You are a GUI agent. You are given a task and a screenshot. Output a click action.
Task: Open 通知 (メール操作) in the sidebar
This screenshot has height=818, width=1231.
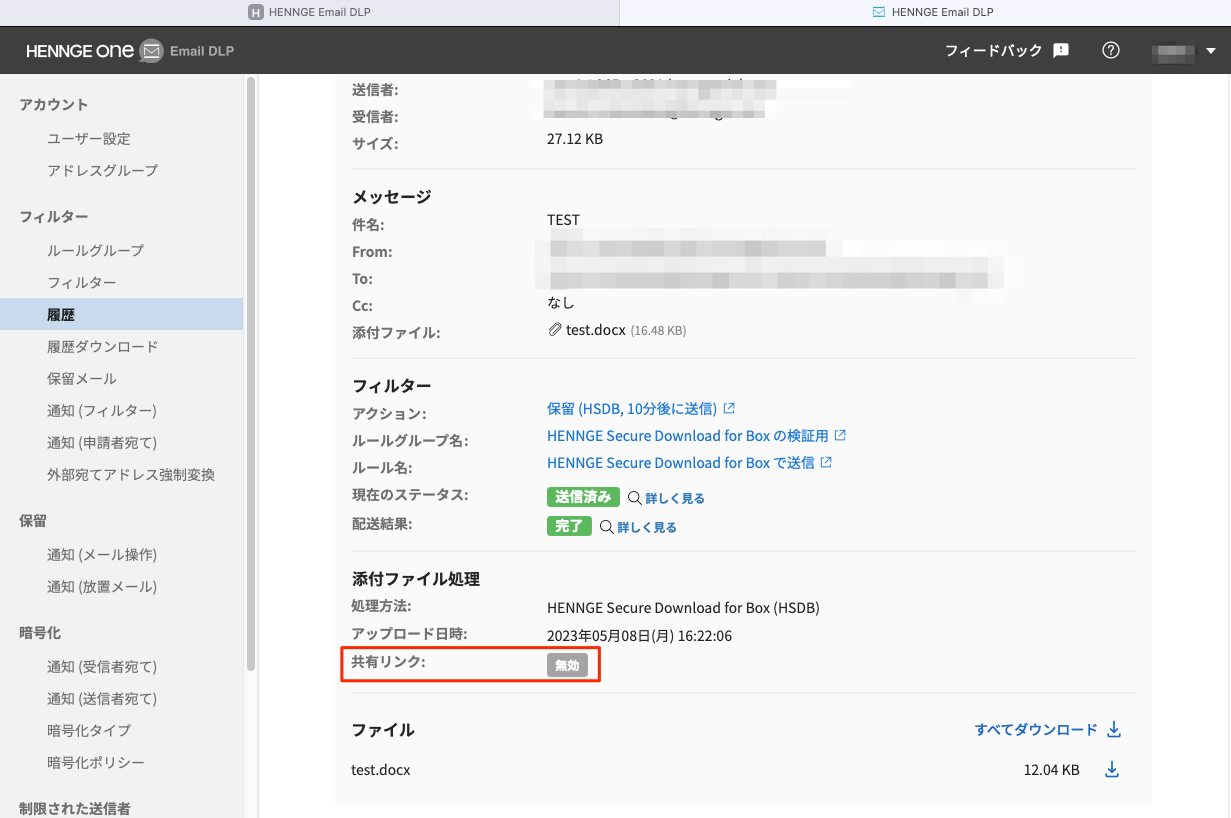pyautogui.click(x=102, y=555)
